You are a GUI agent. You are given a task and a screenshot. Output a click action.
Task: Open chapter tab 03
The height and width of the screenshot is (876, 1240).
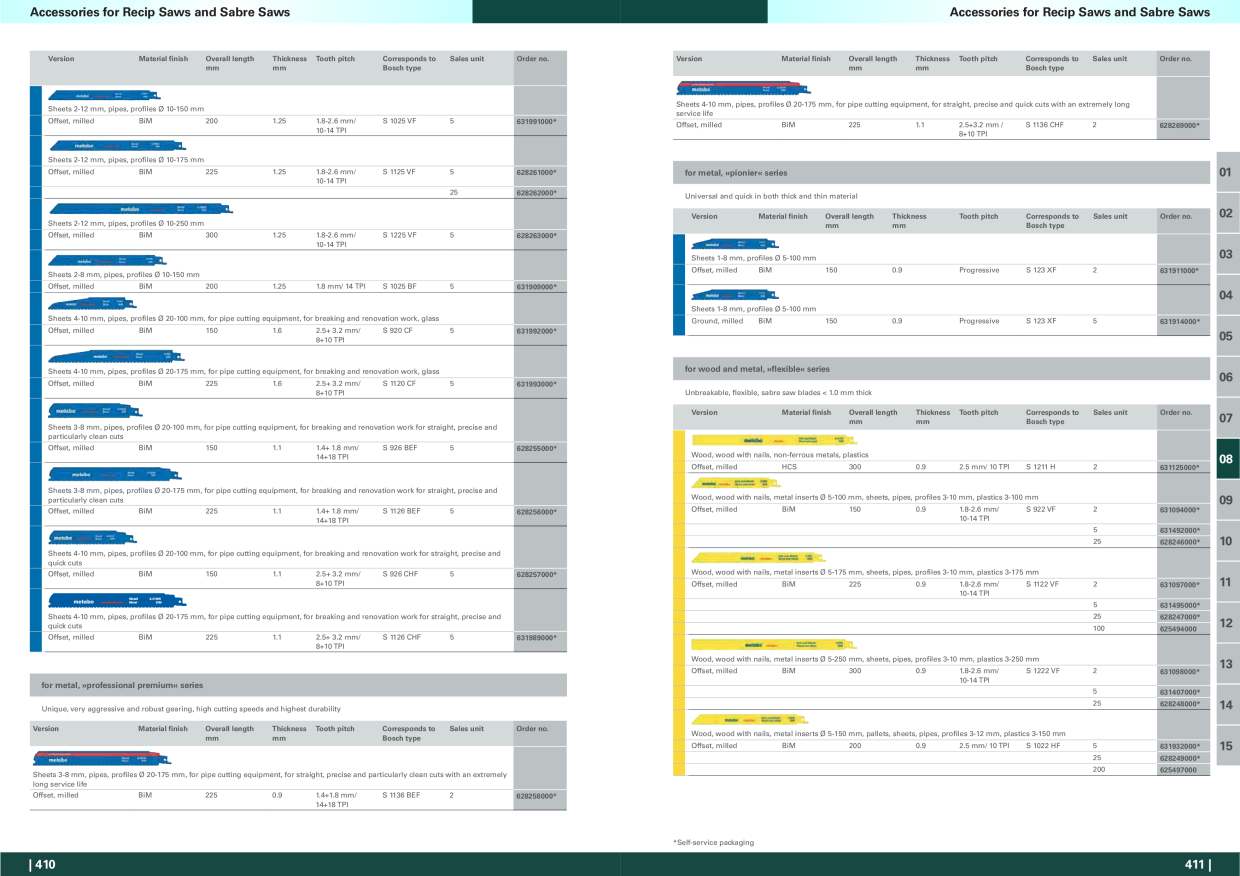[x=1226, y=254]
